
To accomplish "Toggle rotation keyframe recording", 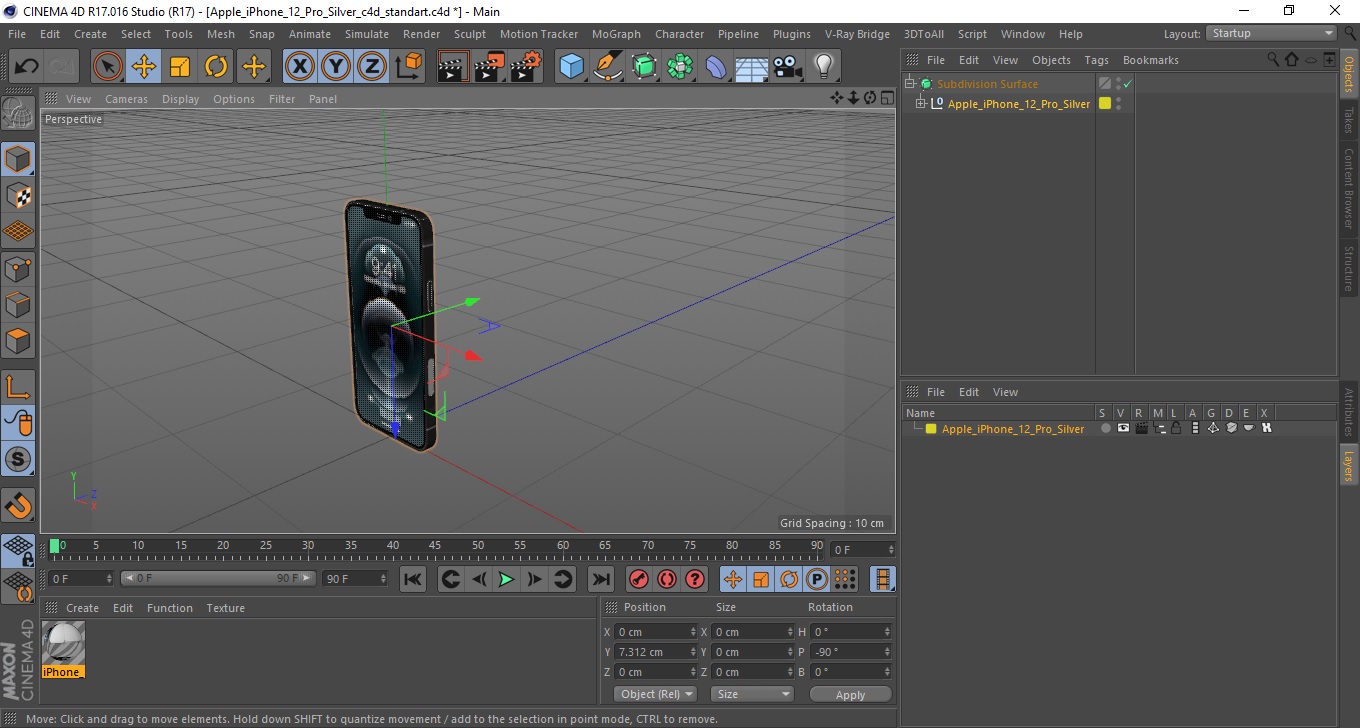I will pos(789,579).
